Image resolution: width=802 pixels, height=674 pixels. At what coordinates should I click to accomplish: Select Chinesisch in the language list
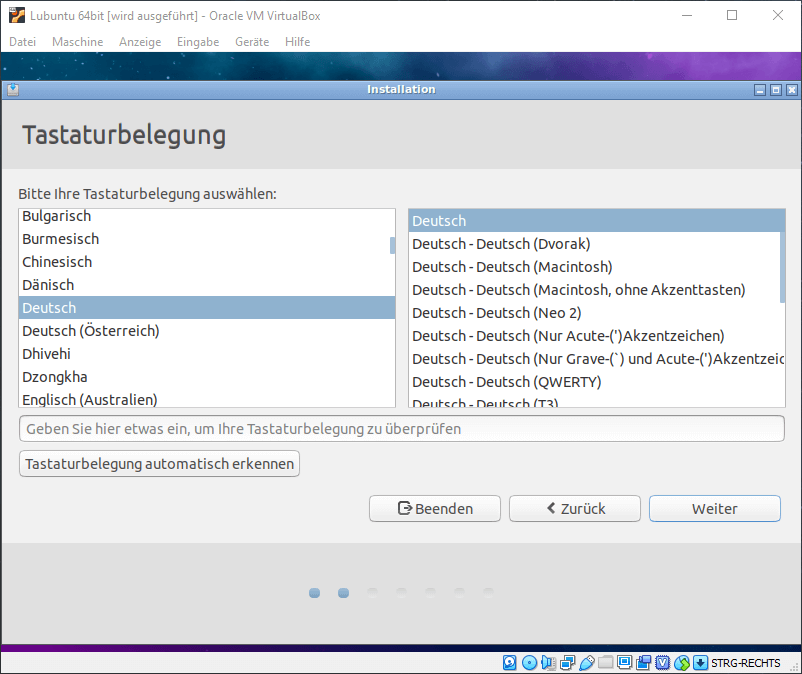[207, 262]
